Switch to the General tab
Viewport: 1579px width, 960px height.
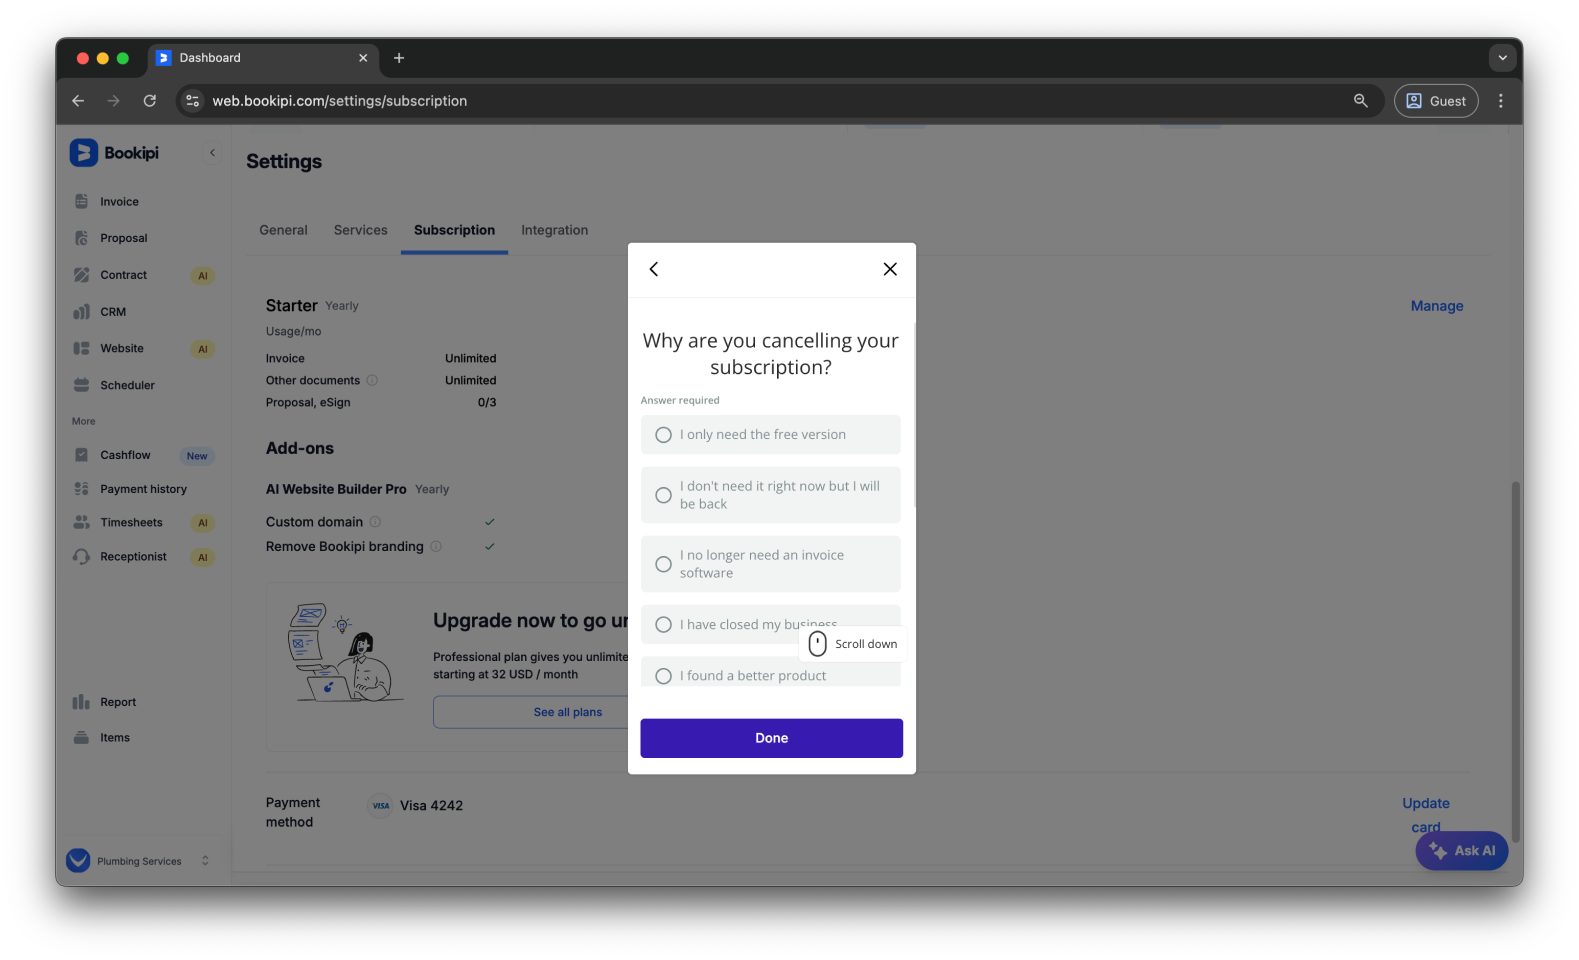coord(283,230)
